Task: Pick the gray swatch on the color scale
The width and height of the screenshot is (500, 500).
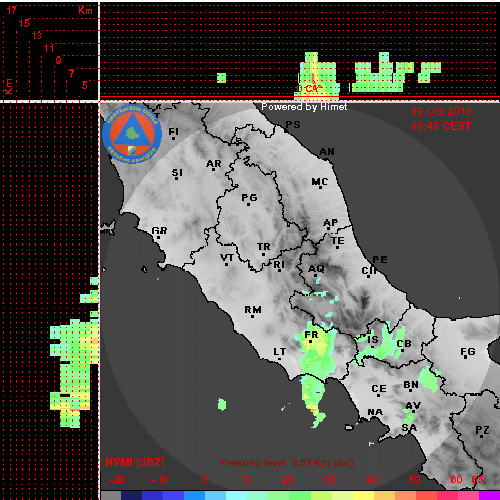Action: (x=111, y=495)
